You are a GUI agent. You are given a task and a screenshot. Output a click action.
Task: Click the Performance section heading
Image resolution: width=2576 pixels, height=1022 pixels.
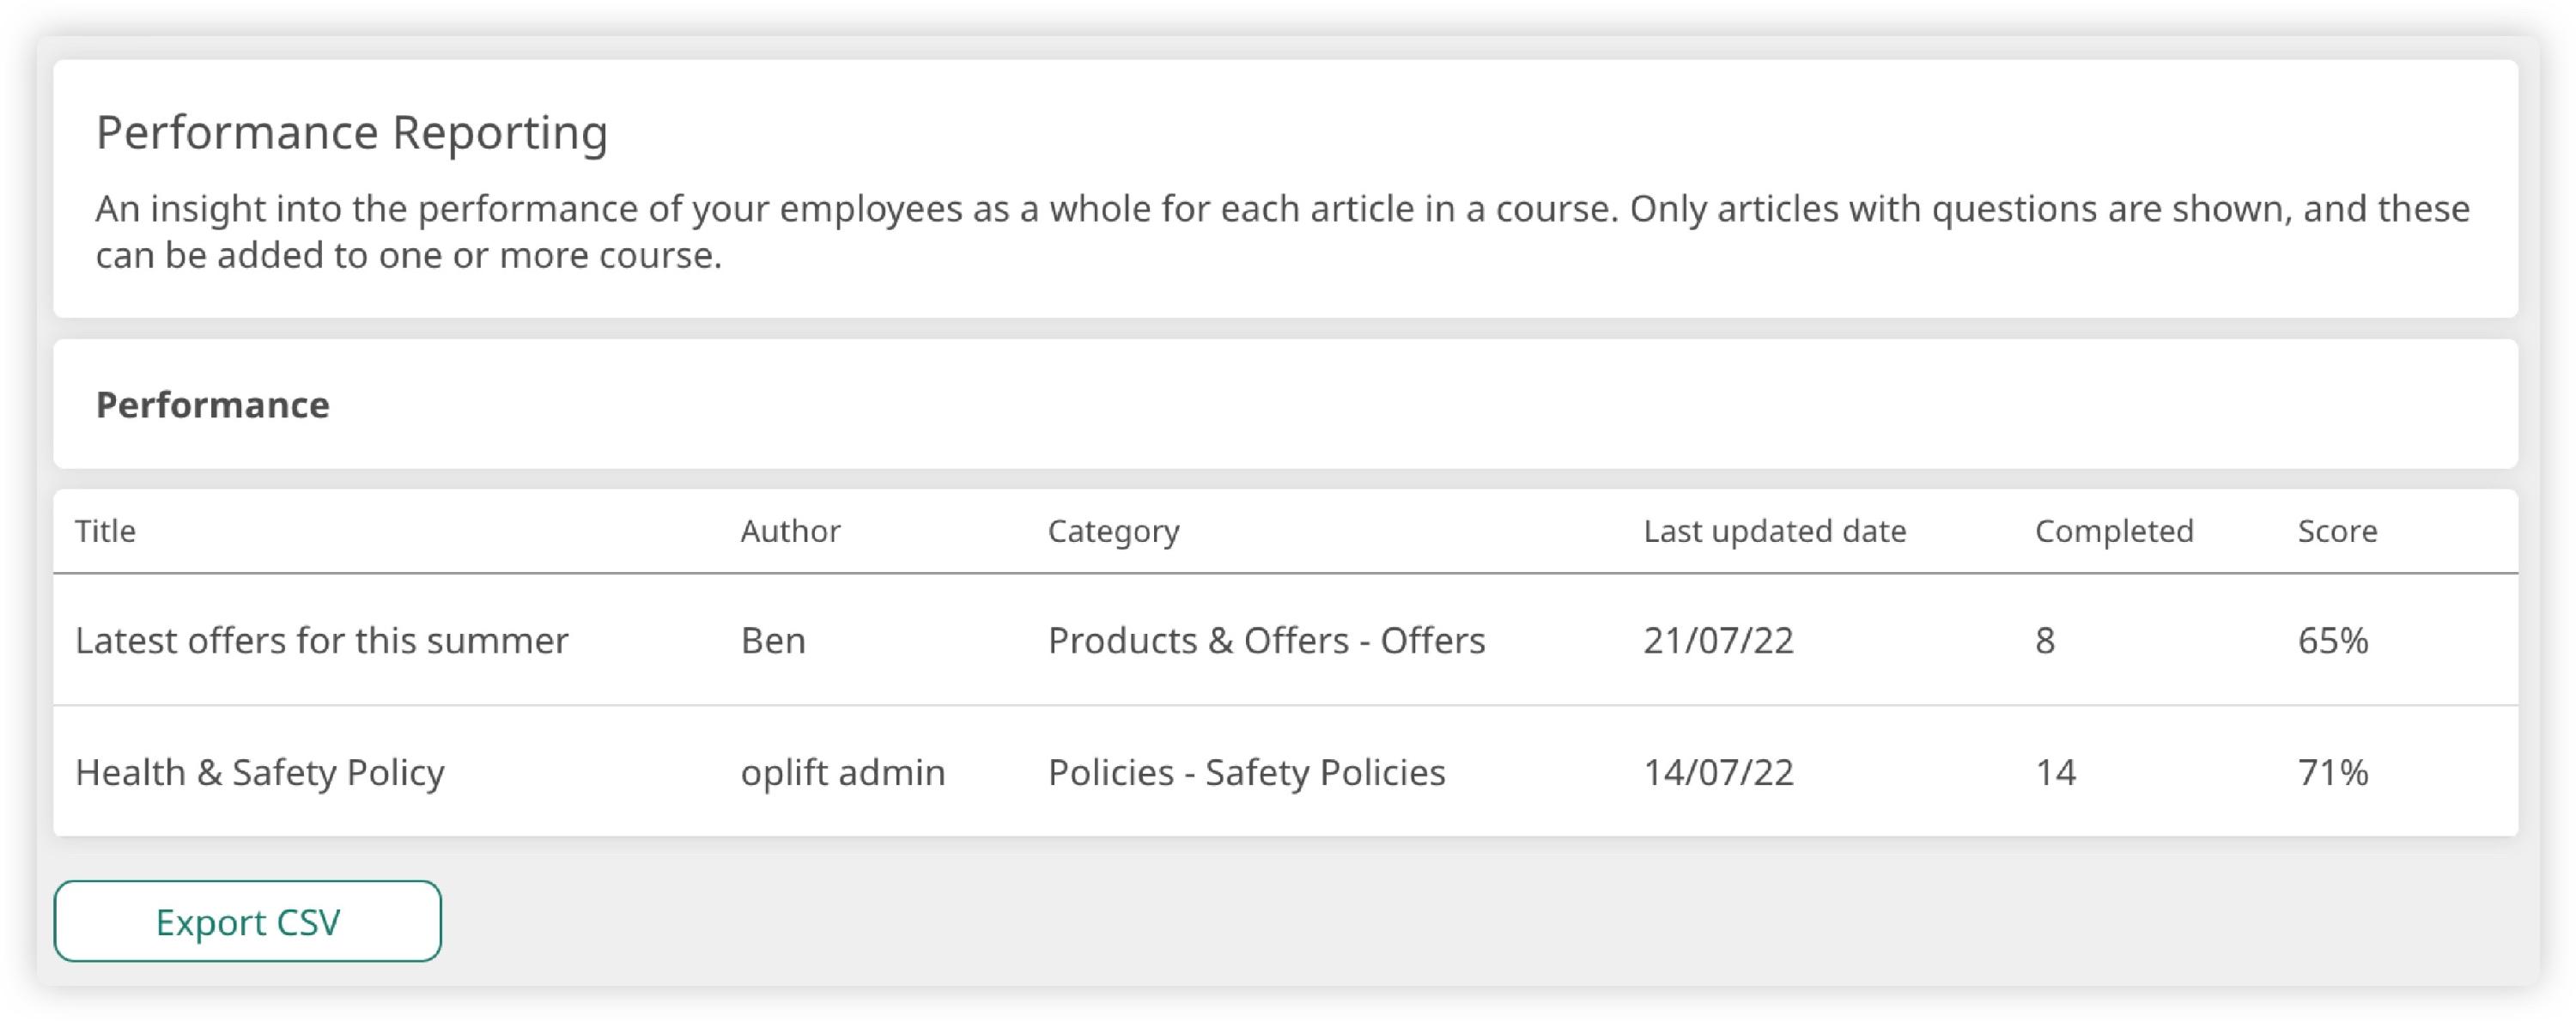212,405
